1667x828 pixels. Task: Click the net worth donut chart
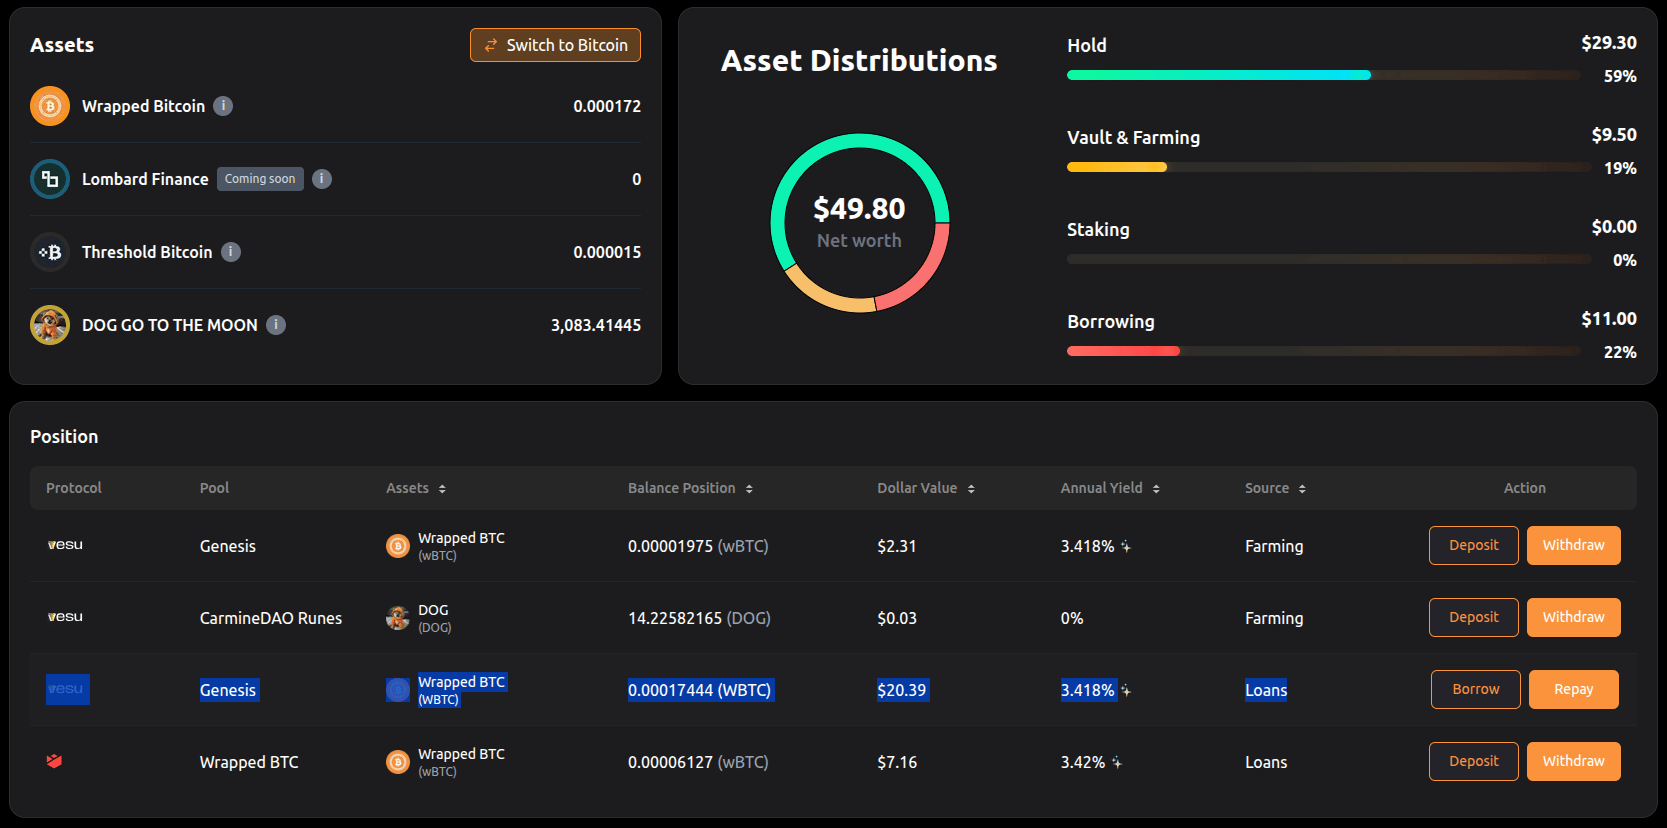tap(859, 223)
